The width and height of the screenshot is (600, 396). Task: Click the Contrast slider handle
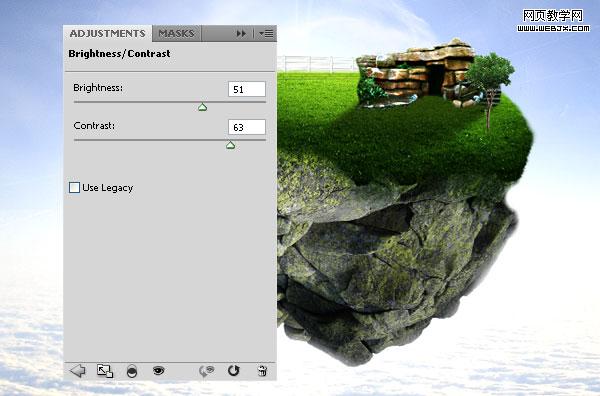coord(230,145)
